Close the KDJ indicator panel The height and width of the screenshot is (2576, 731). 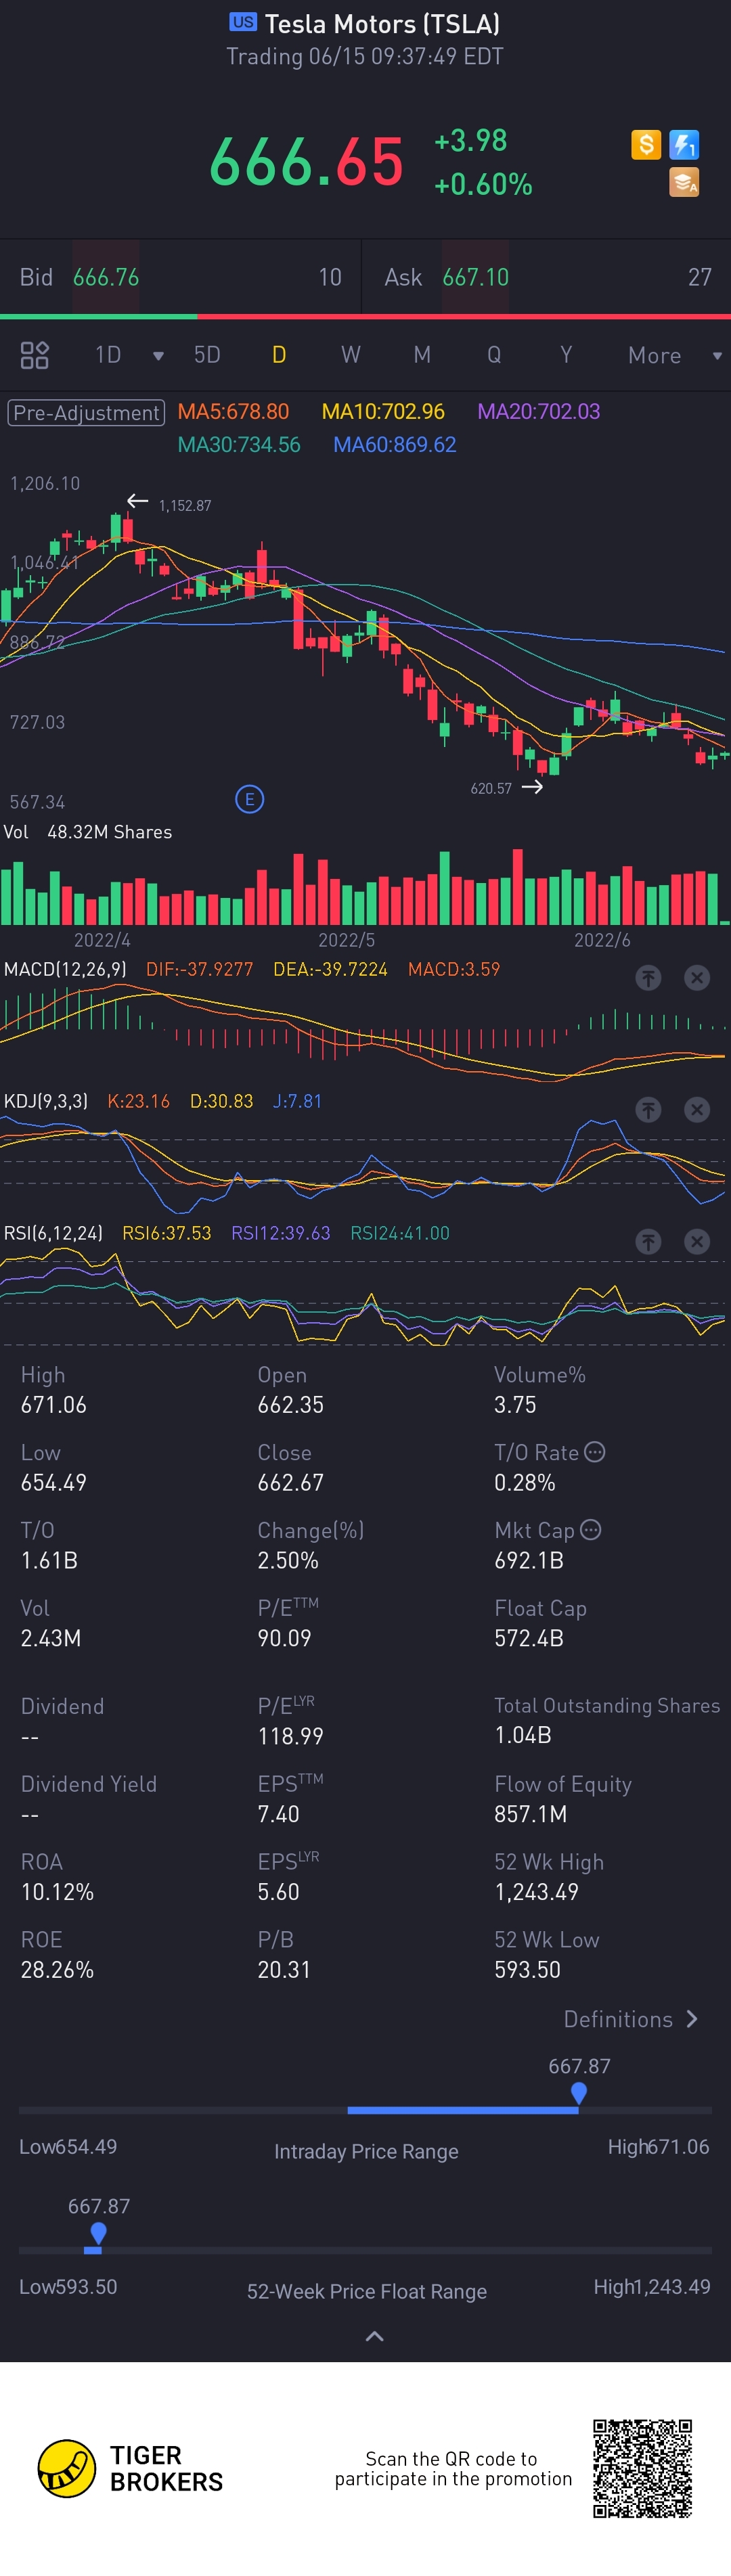point(697,1109)
